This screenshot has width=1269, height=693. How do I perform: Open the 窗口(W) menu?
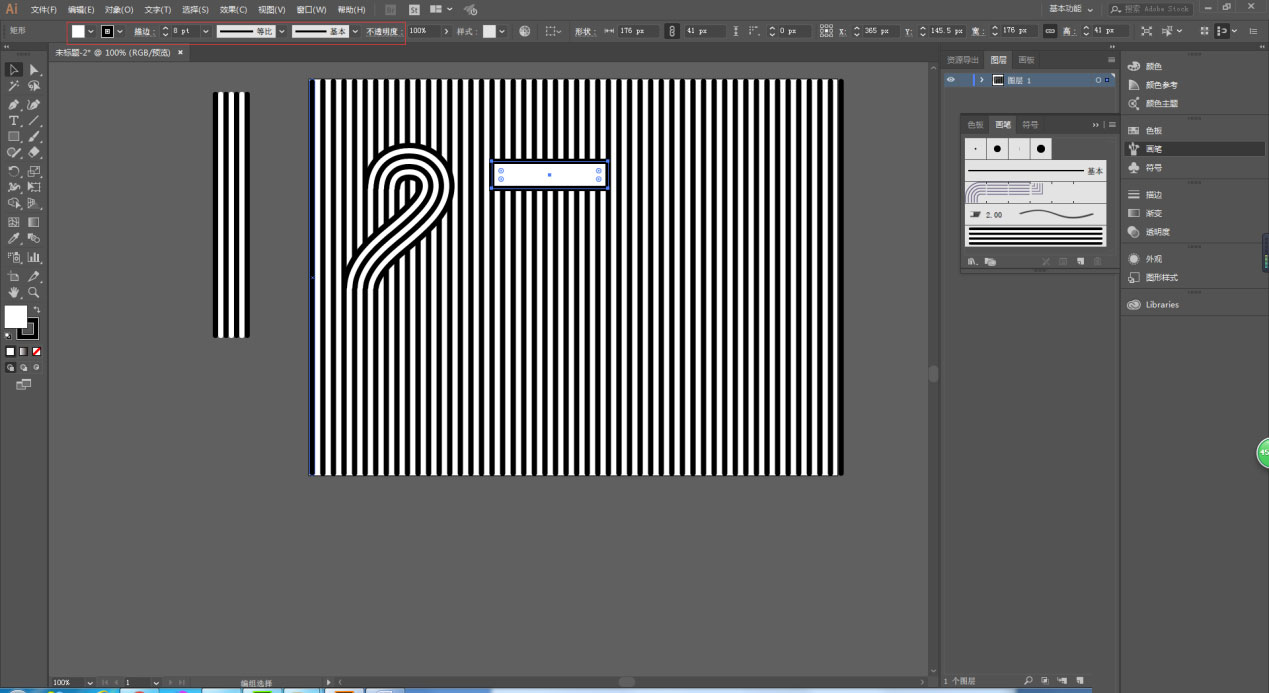pos(311,9)
